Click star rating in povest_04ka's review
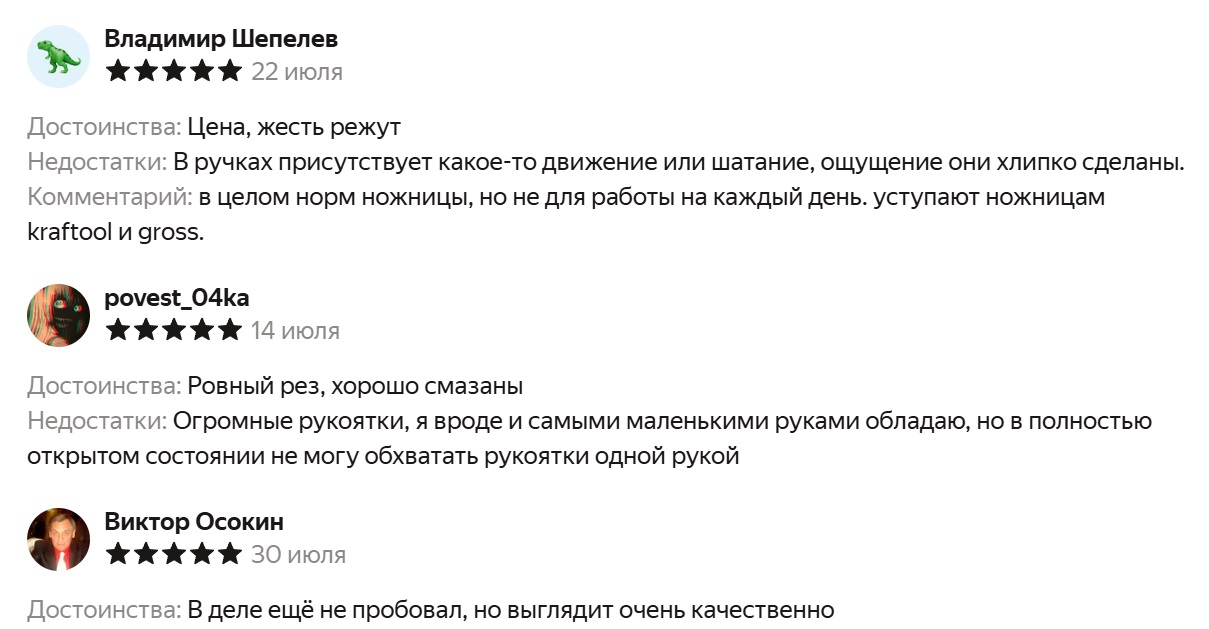The width and height of the screenshot is (1209, 629). [174, 330]
